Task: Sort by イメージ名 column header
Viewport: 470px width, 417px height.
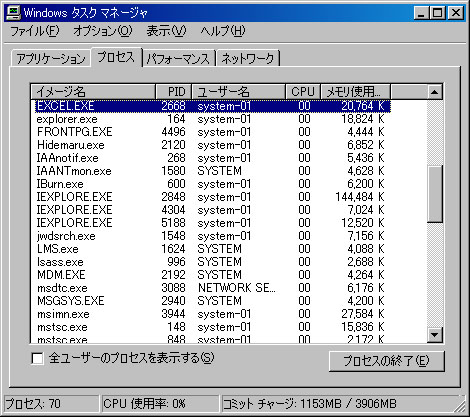Action: (93, 92)
